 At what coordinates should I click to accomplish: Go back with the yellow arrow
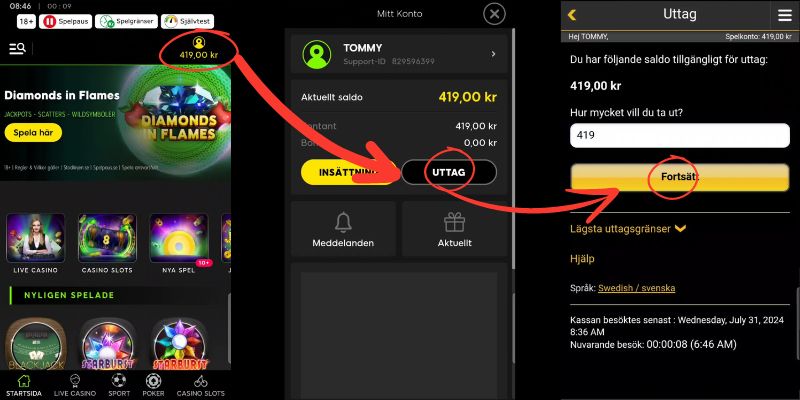(572, 15)
